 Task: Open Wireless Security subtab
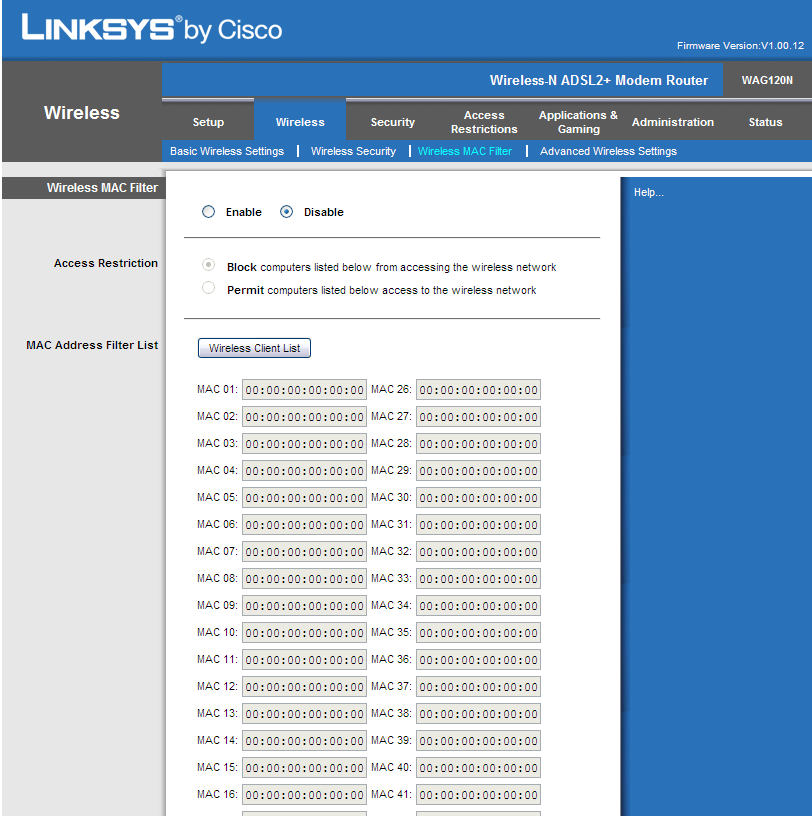[x=353, y=151]
